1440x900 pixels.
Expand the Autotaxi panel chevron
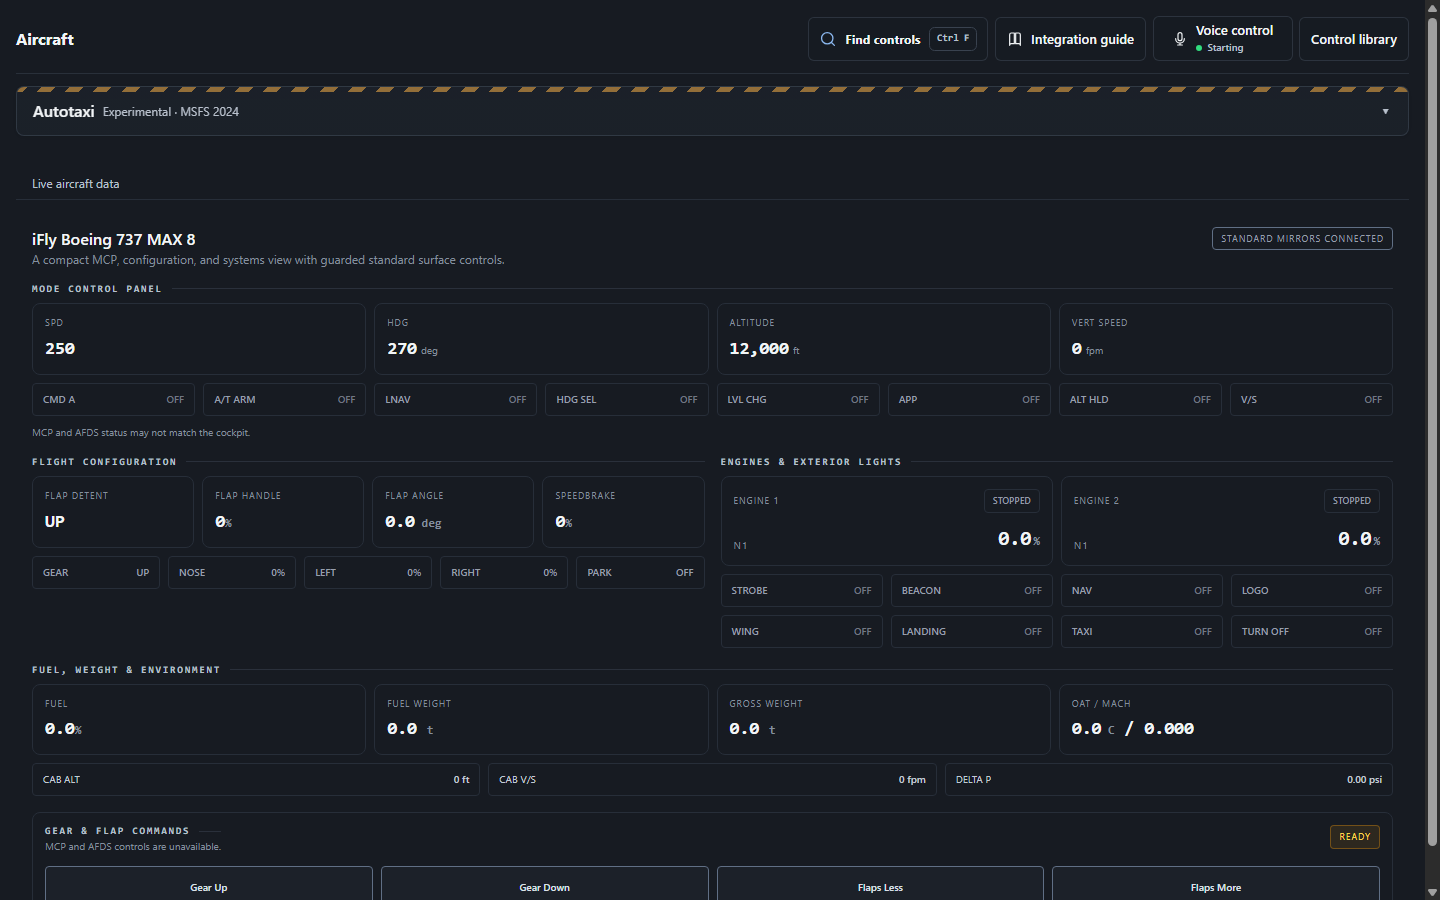coord(1385,111)
